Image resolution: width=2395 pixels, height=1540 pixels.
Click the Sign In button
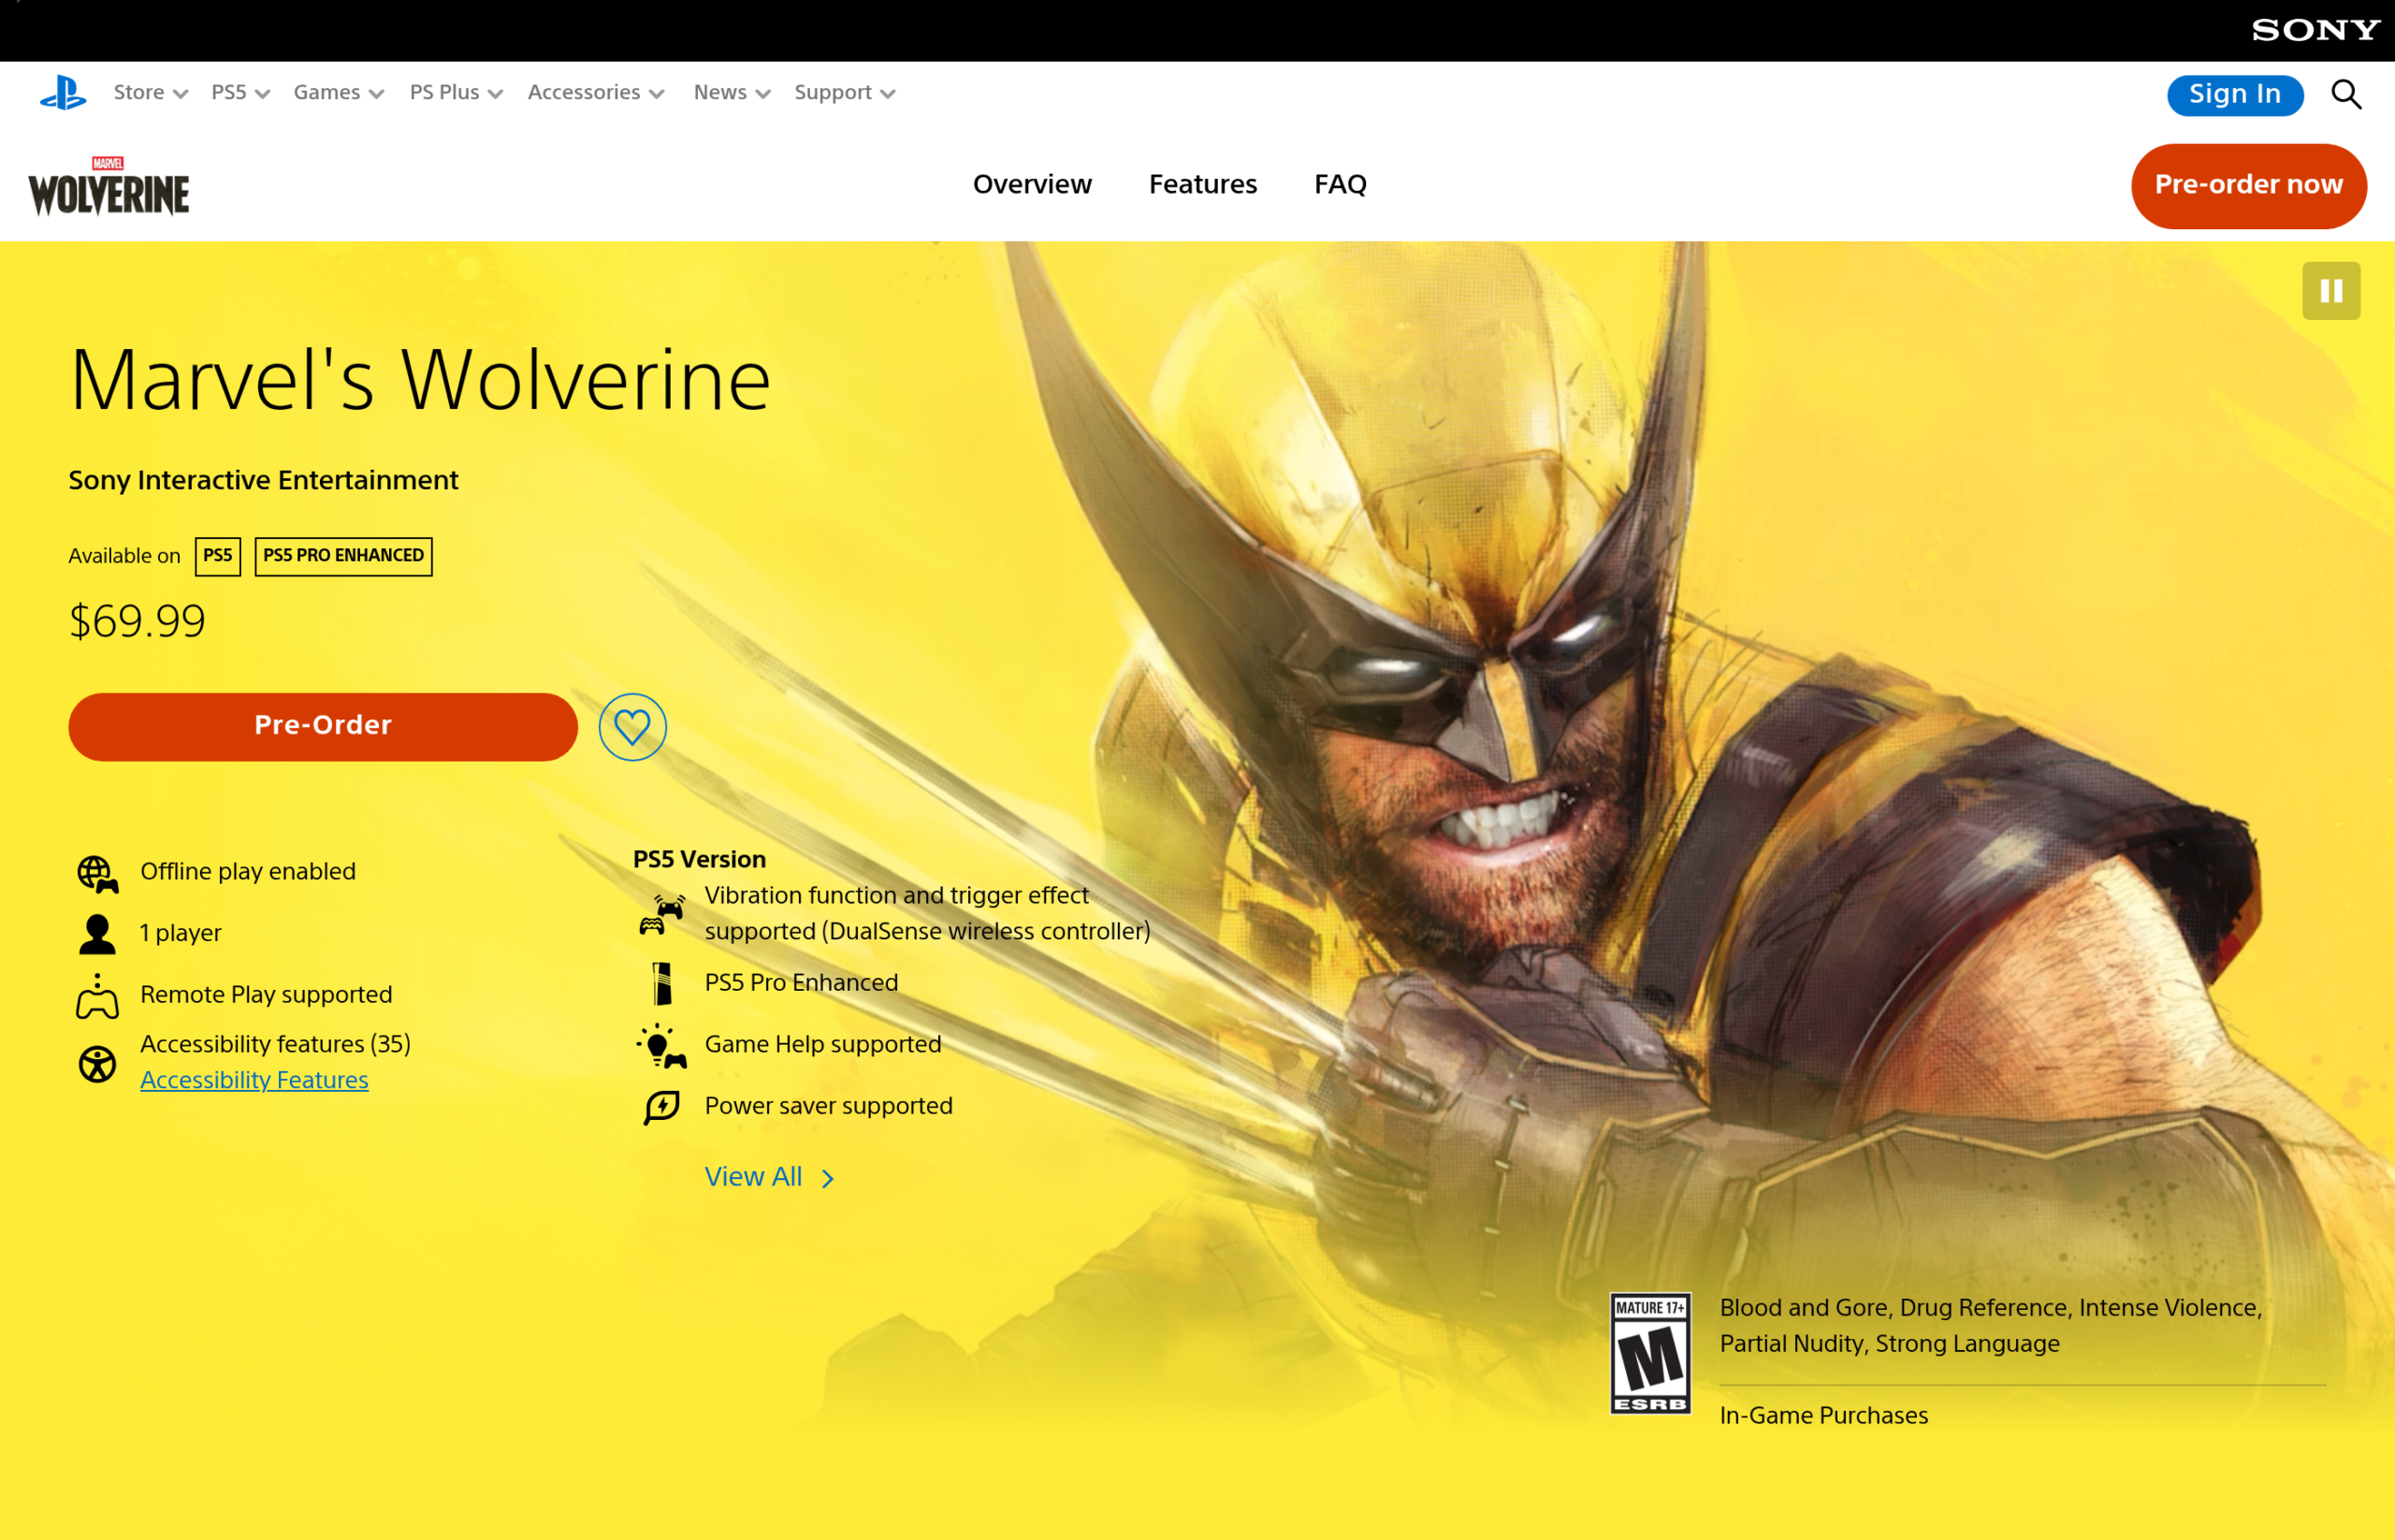click(x=2235, y=95)
